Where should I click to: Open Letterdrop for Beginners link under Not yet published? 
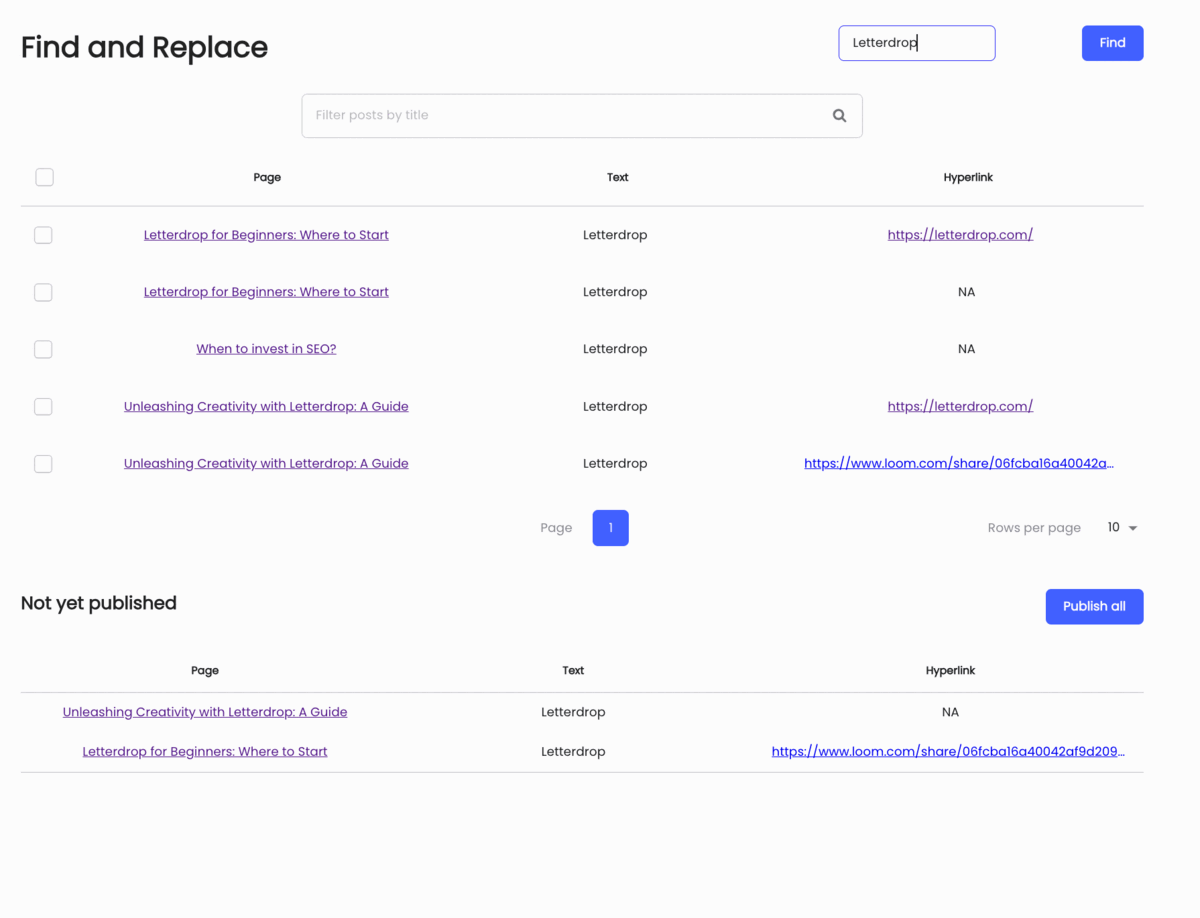tap(205, 751)
